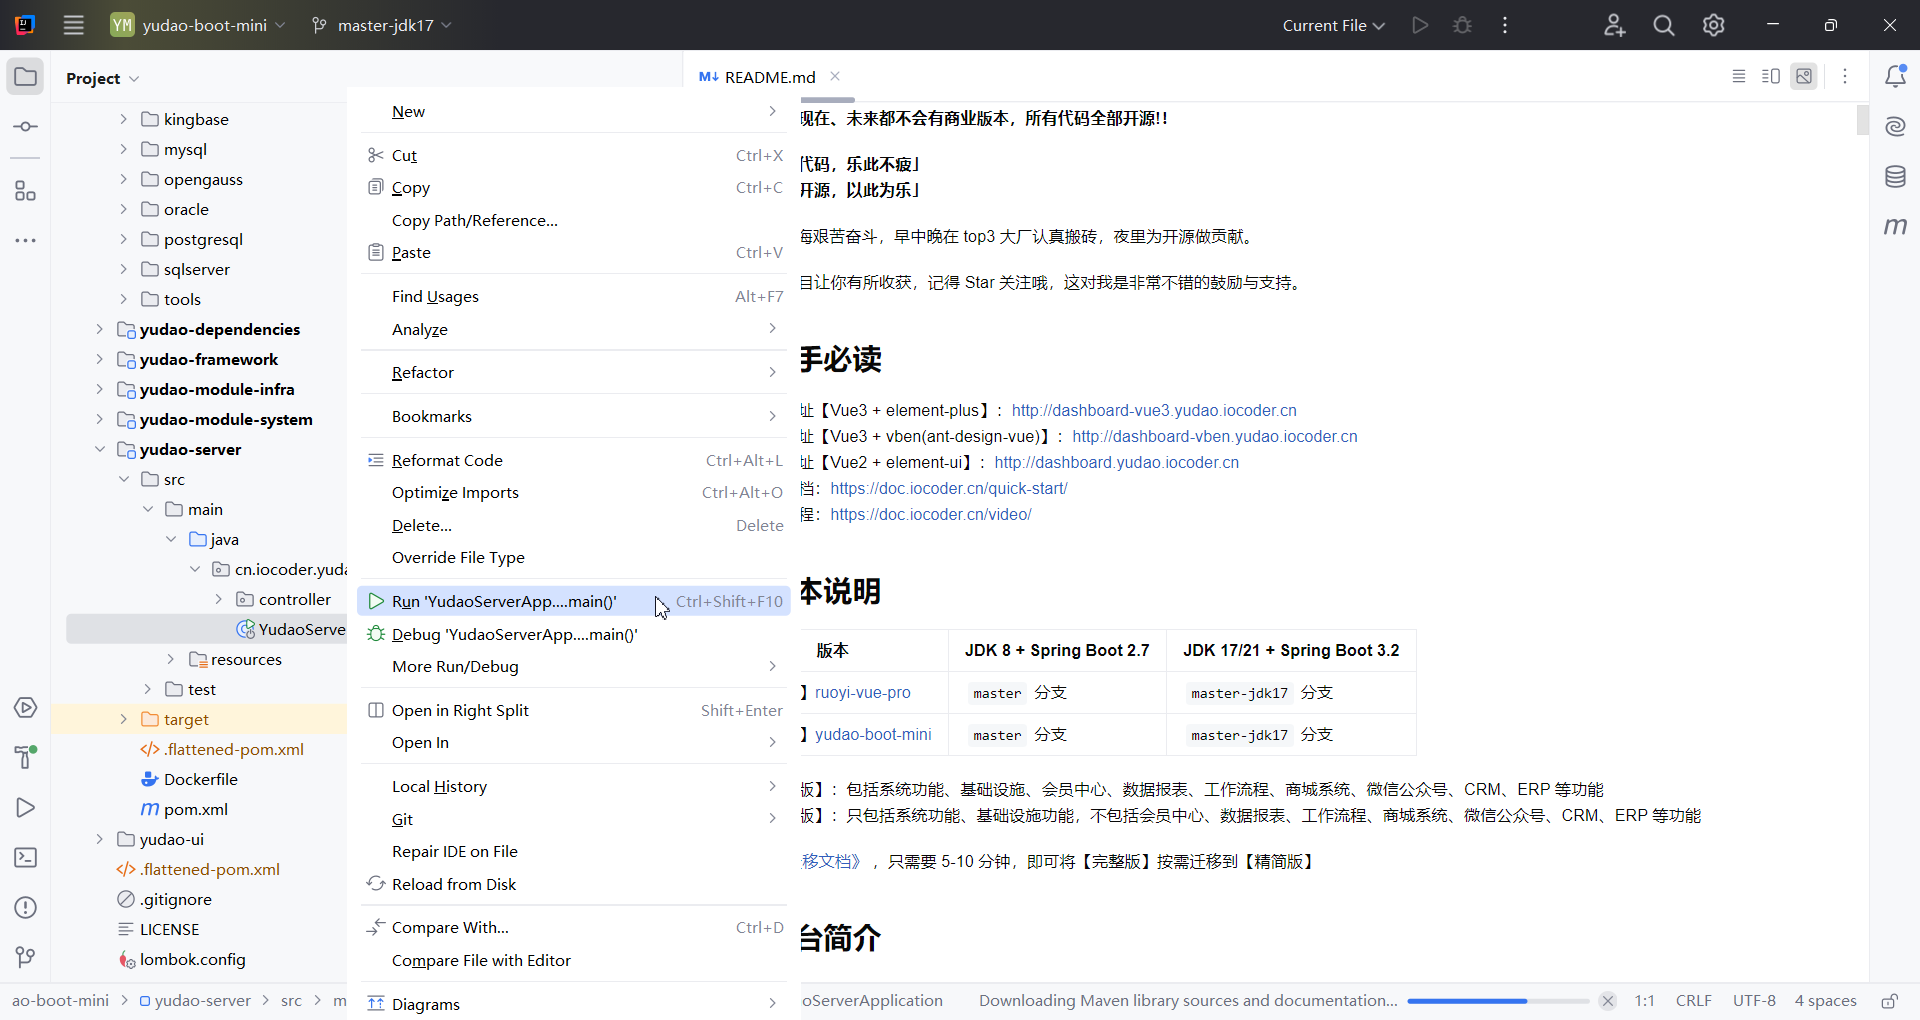The height and width of the screenshot is (1020, 1920).
Task: Select Cut in the context menu
Action: point(574,155)
